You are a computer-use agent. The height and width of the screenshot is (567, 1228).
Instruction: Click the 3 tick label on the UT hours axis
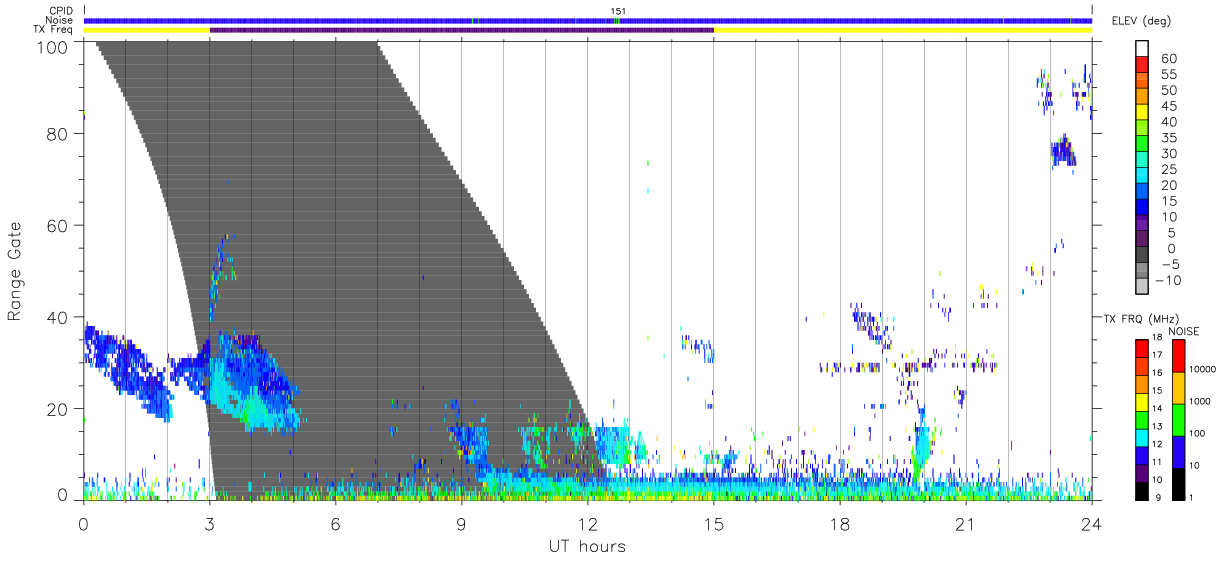[209, 522]
